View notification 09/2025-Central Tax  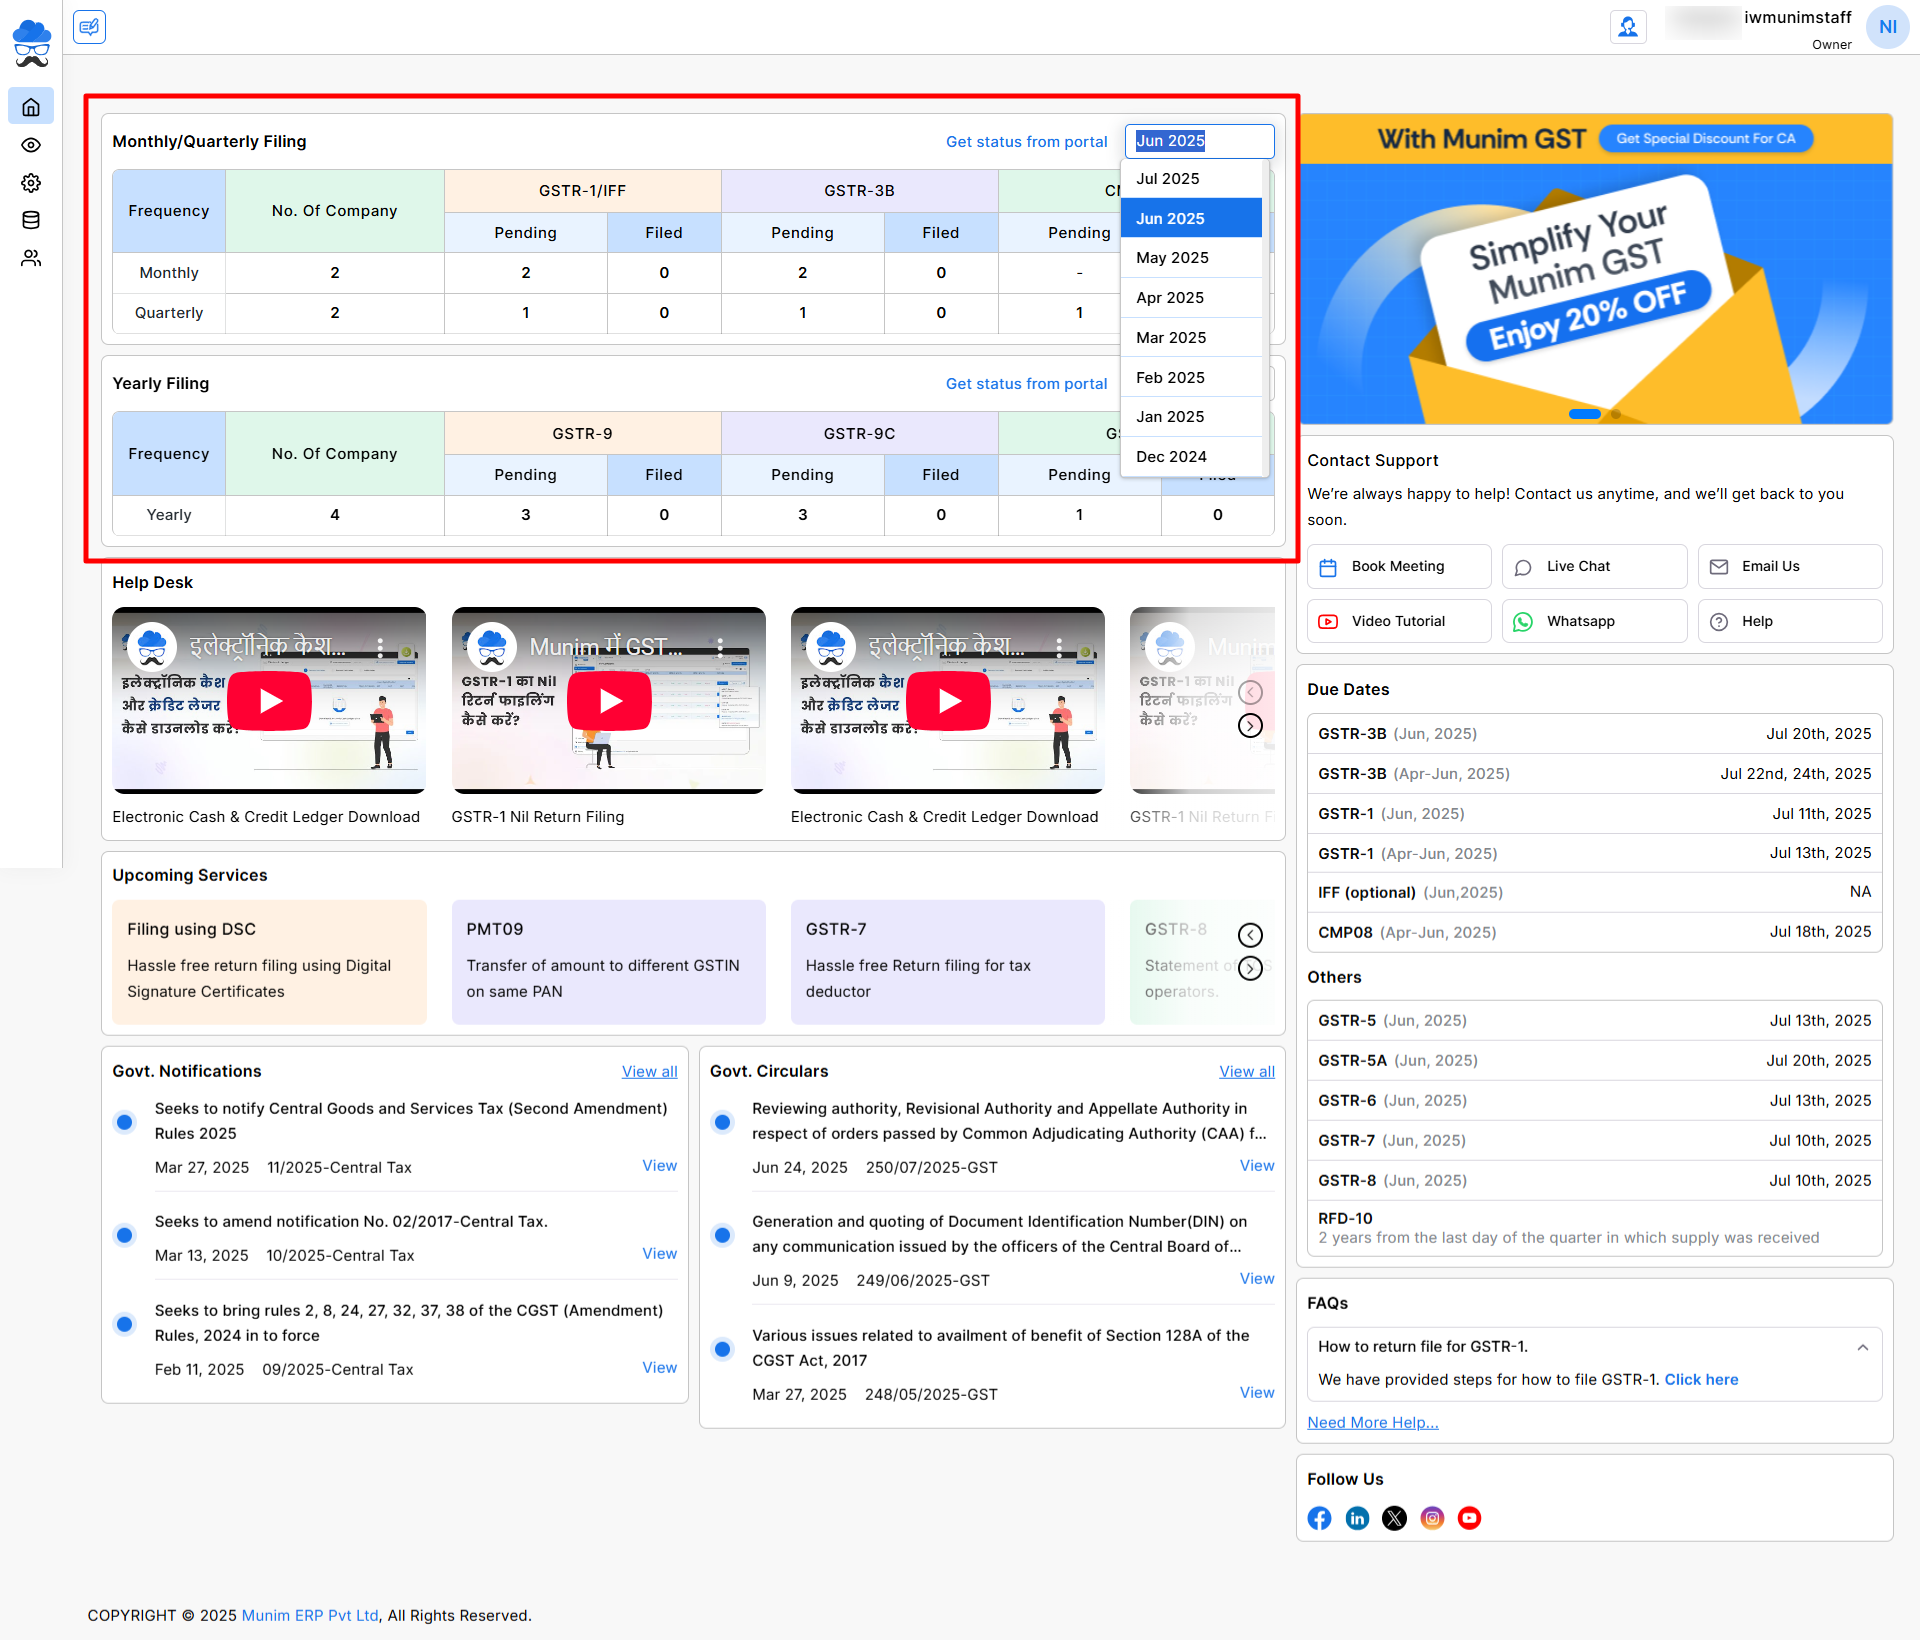659,1368
